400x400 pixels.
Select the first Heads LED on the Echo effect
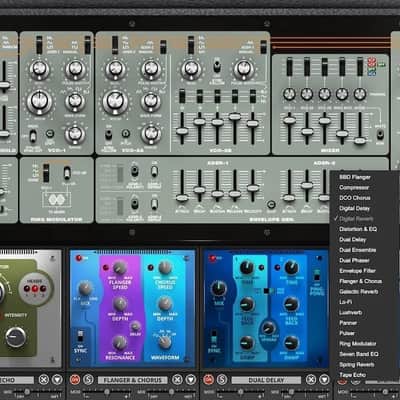point(27,289)
